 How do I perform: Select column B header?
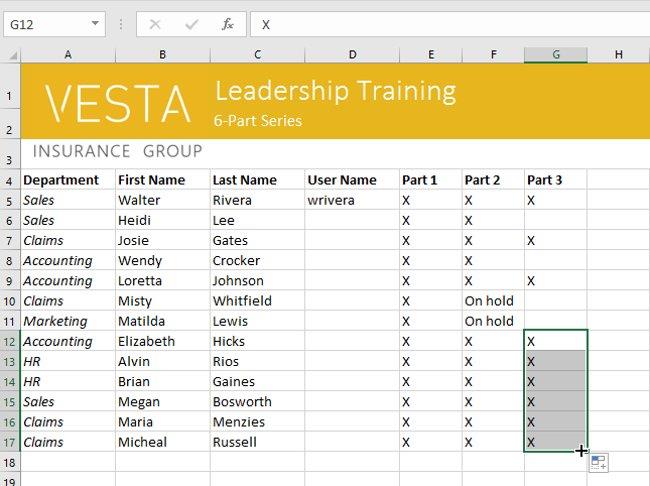[162, 55]
